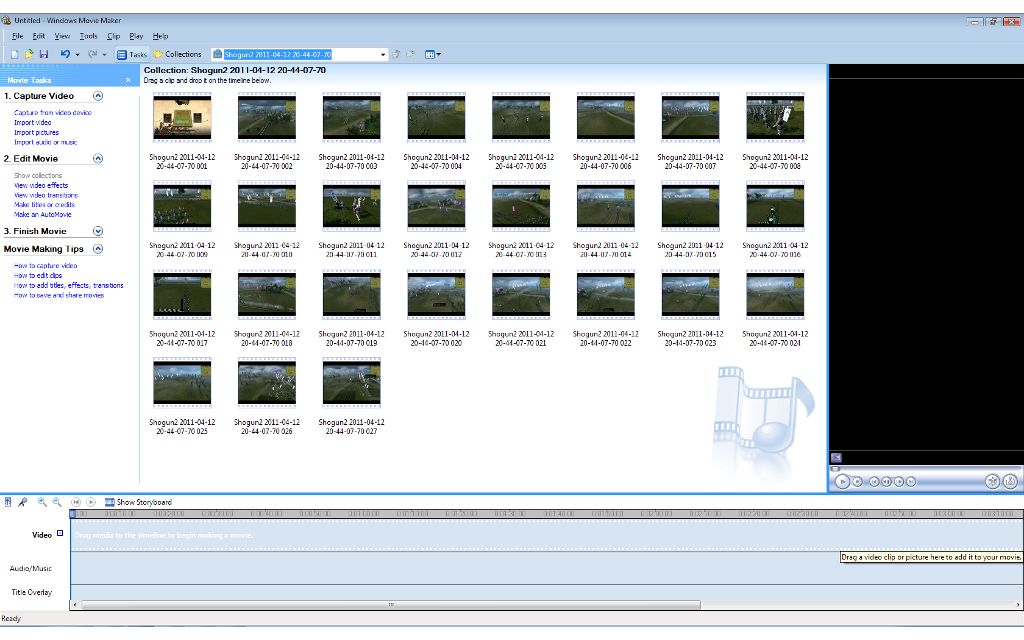Click the Redo toolbar icon
This screenshot has width=1024, height=640.
[x=93, y=55]
